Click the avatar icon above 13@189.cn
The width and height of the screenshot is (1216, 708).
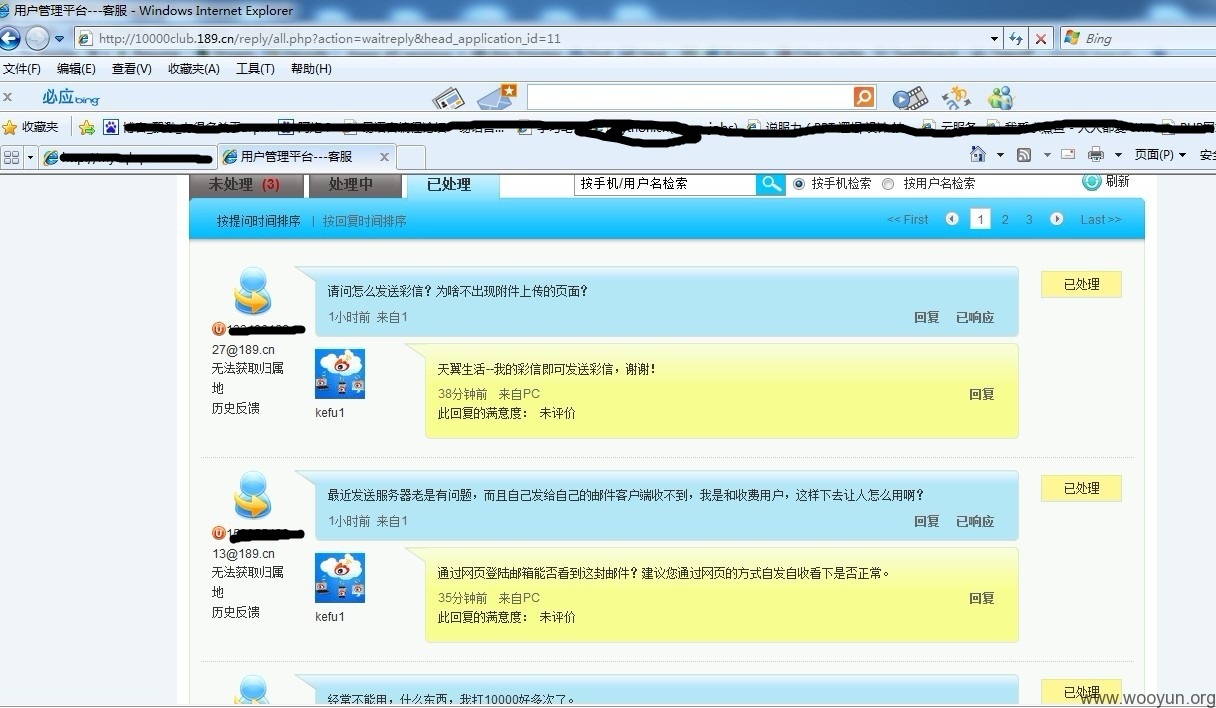tap(253, 496)
